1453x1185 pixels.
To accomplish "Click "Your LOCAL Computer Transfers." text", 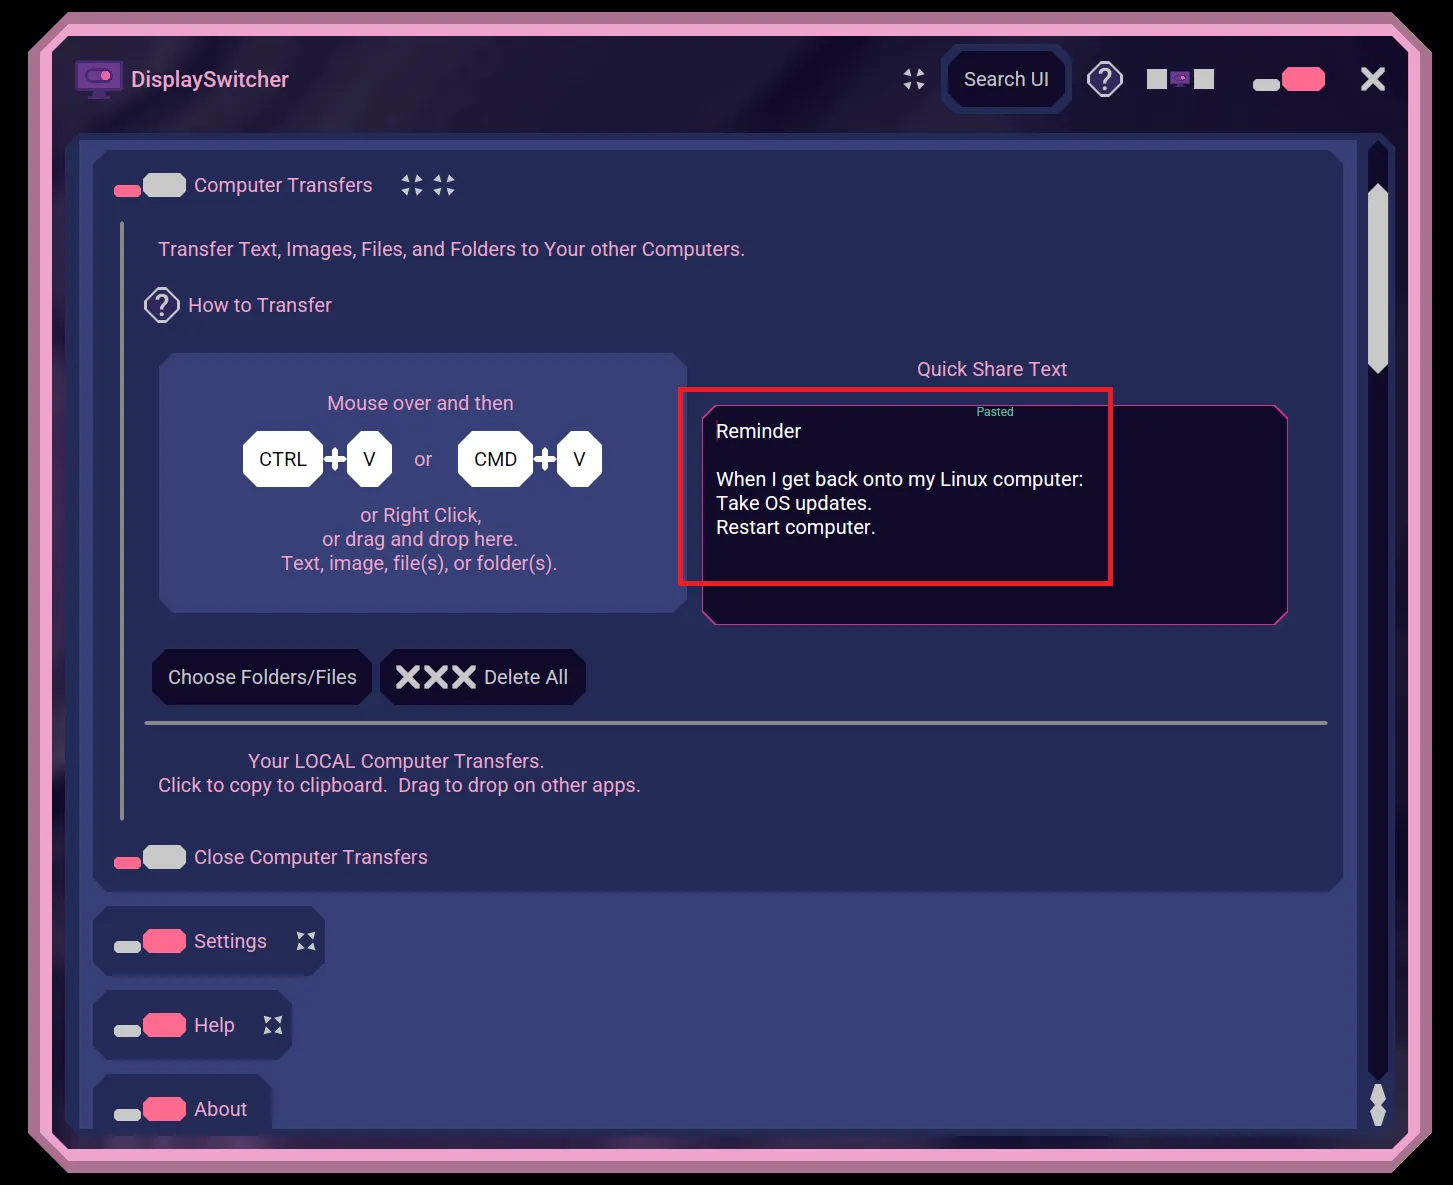I will (396, 761).
